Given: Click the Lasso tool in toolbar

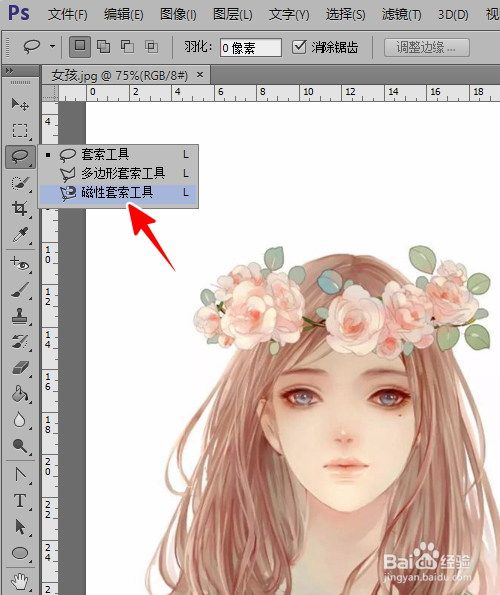Looking at the screenshot, I should tap(20, 156).
